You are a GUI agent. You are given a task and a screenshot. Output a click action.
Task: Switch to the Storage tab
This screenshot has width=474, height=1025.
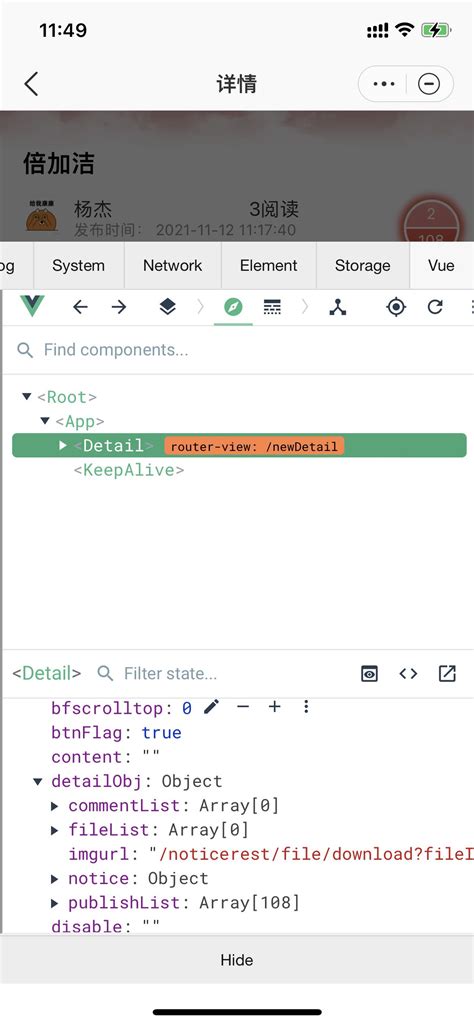coord(362,265)
